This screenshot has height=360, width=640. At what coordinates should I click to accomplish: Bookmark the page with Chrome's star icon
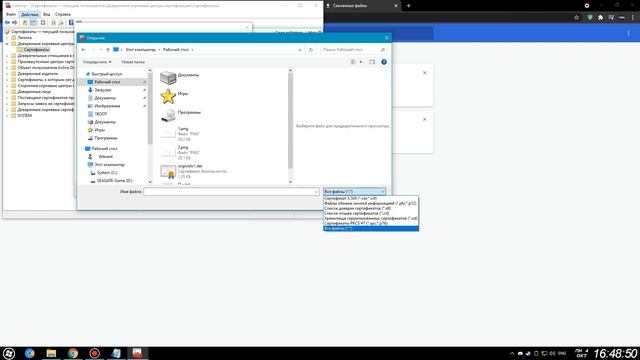coord(576,18)
